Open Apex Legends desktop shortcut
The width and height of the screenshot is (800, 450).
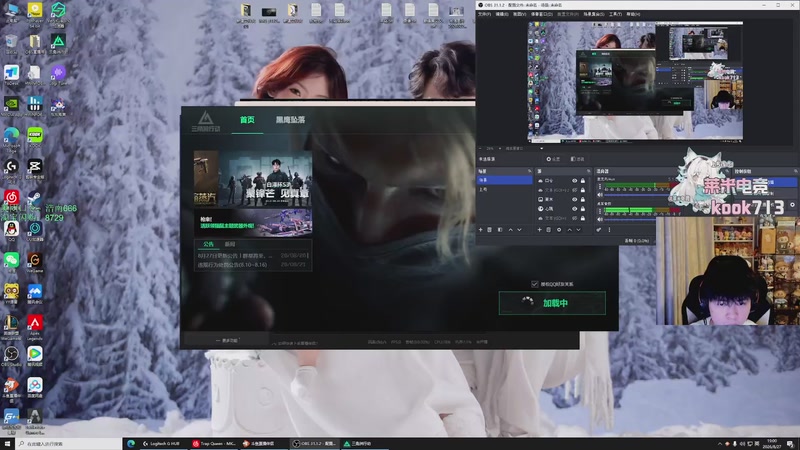tap(35, 328)
